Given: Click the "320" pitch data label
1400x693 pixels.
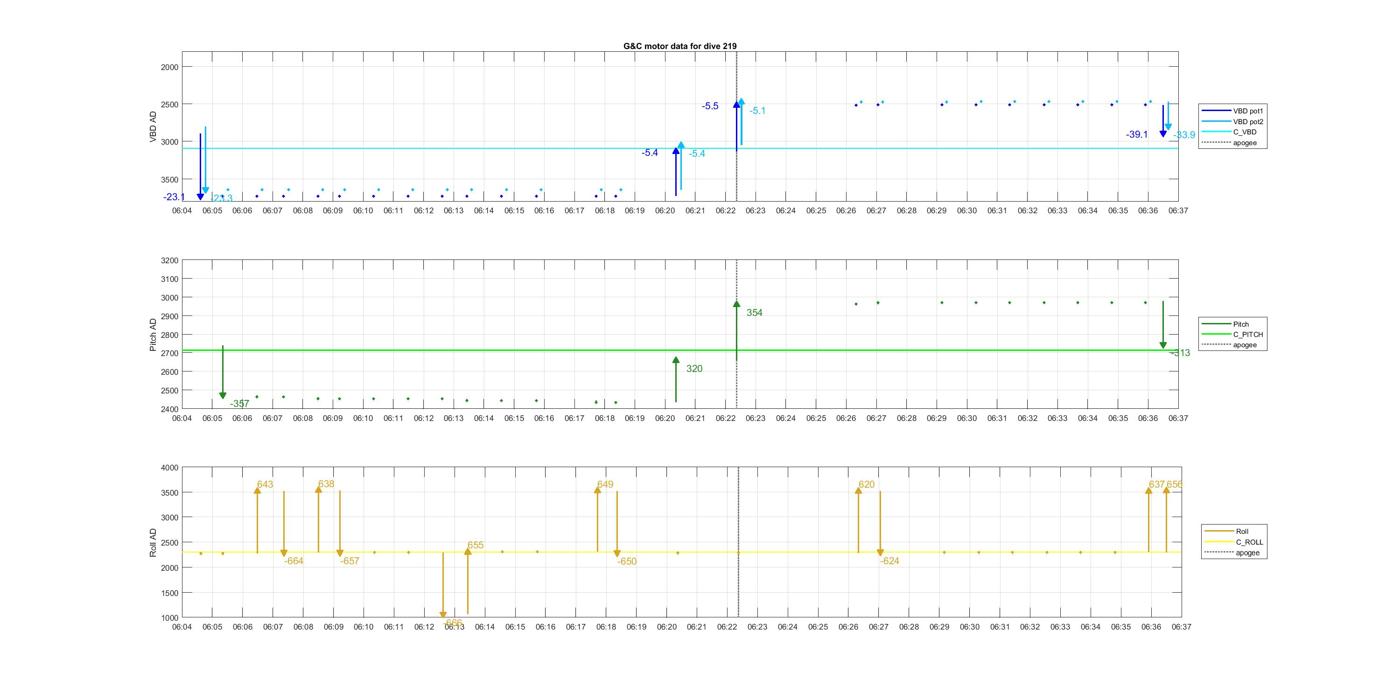Looking at the screenshot, I should coord(694,369).
